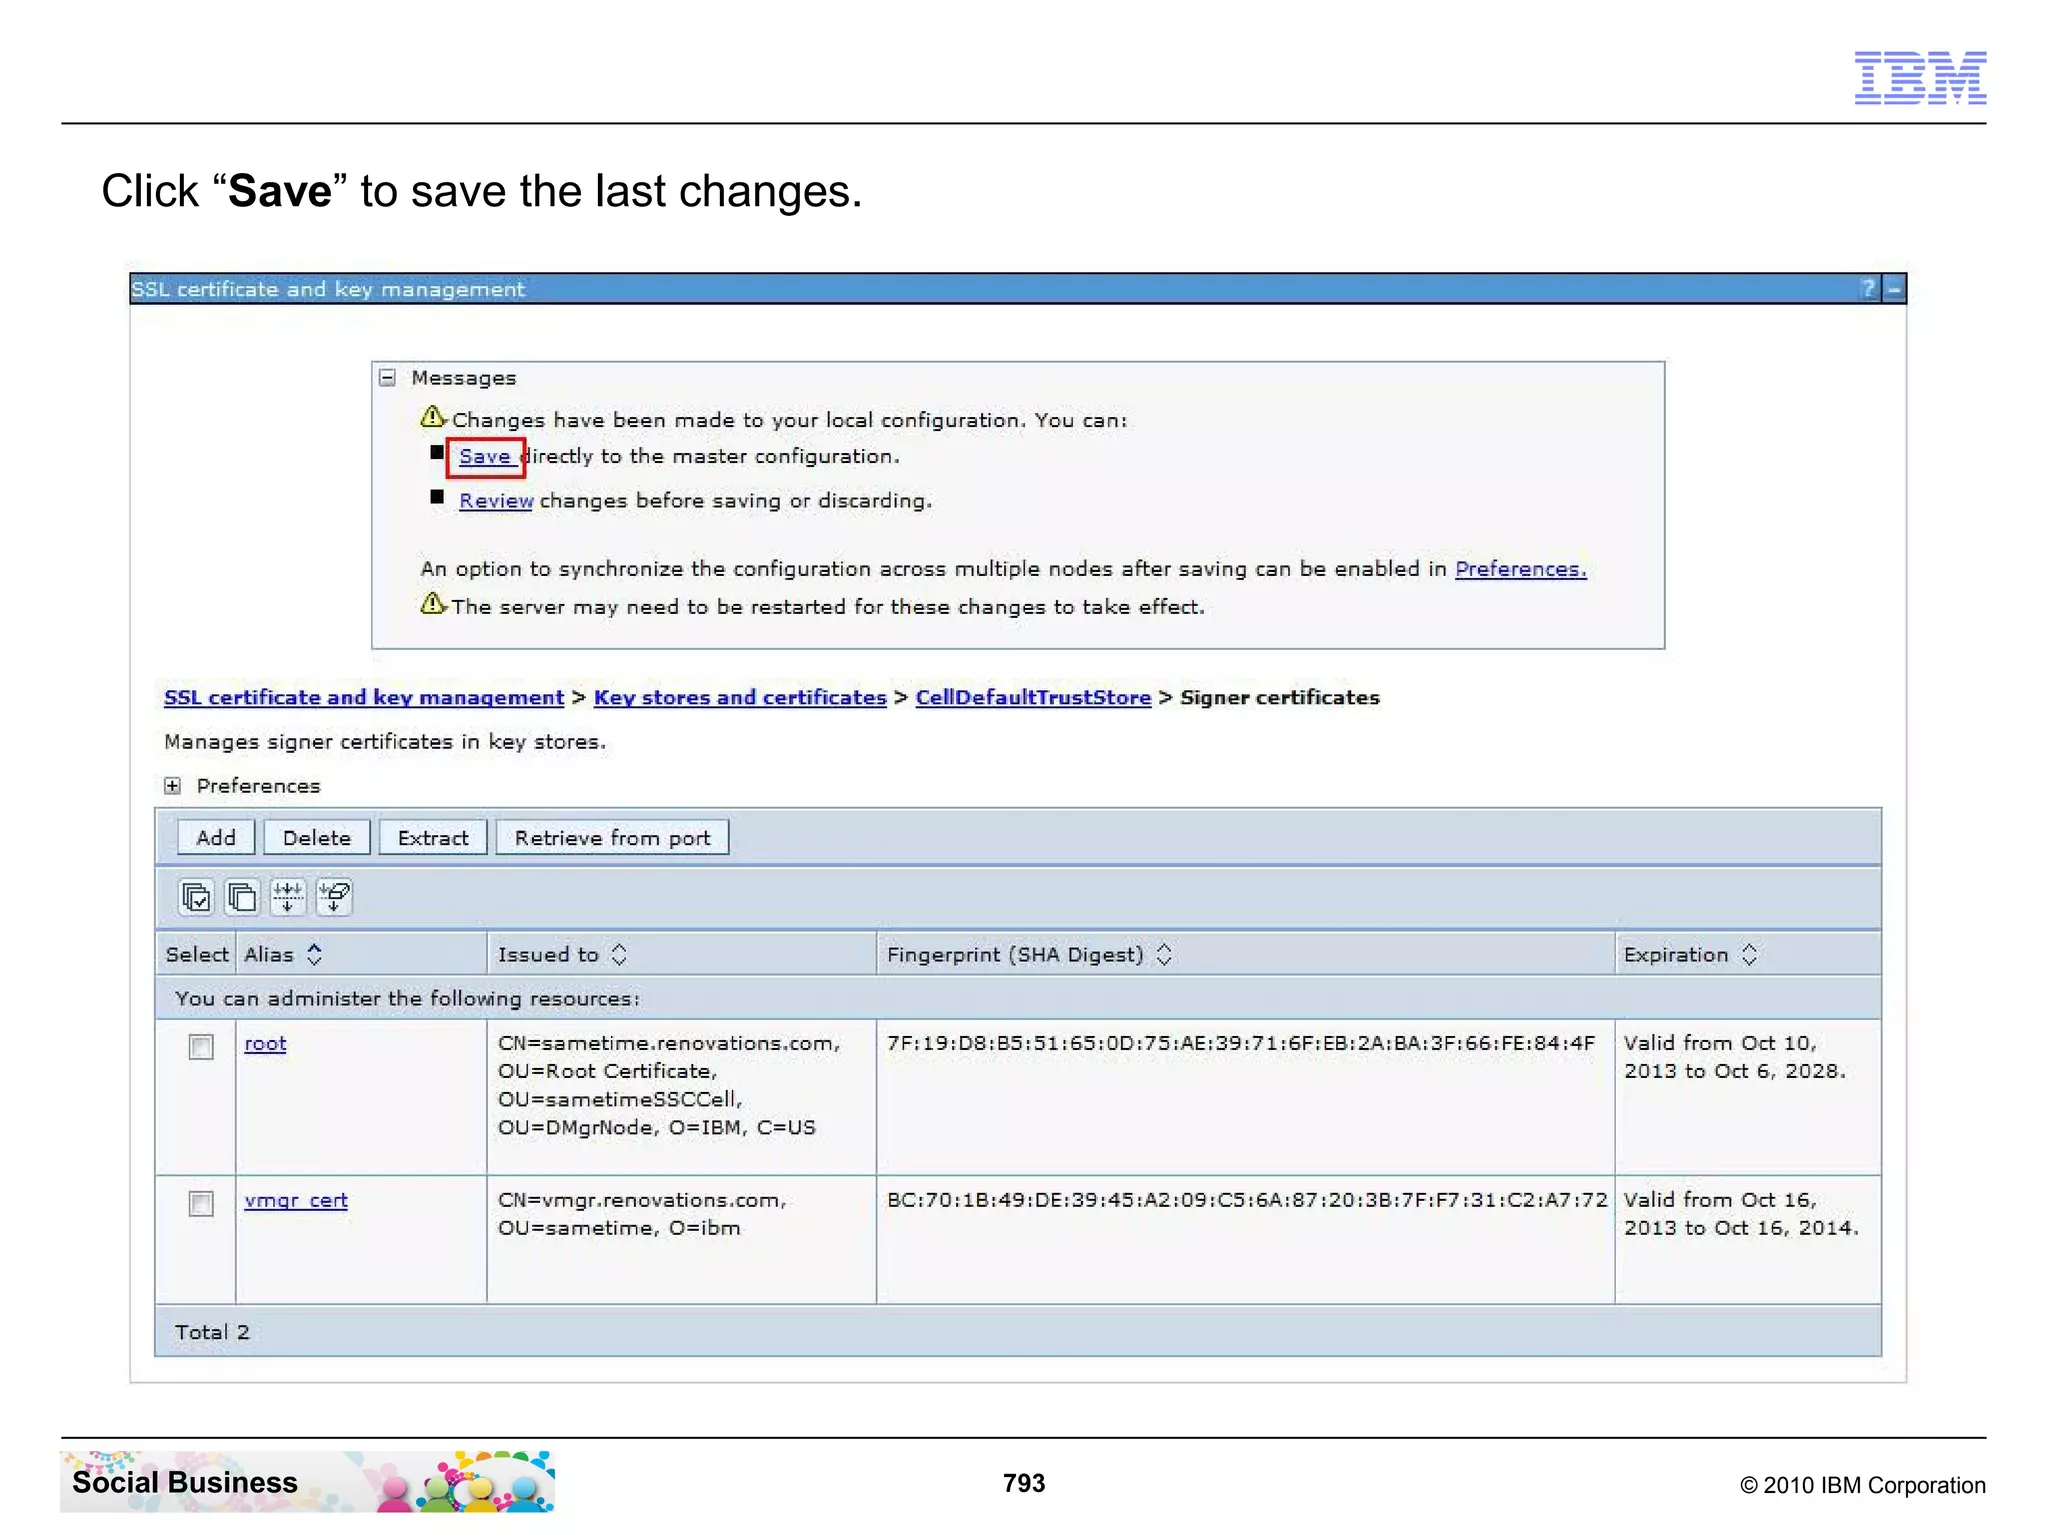Check the root certificate checkbox
This screenshot has height=1536, width=2048.
[201, 1046]
